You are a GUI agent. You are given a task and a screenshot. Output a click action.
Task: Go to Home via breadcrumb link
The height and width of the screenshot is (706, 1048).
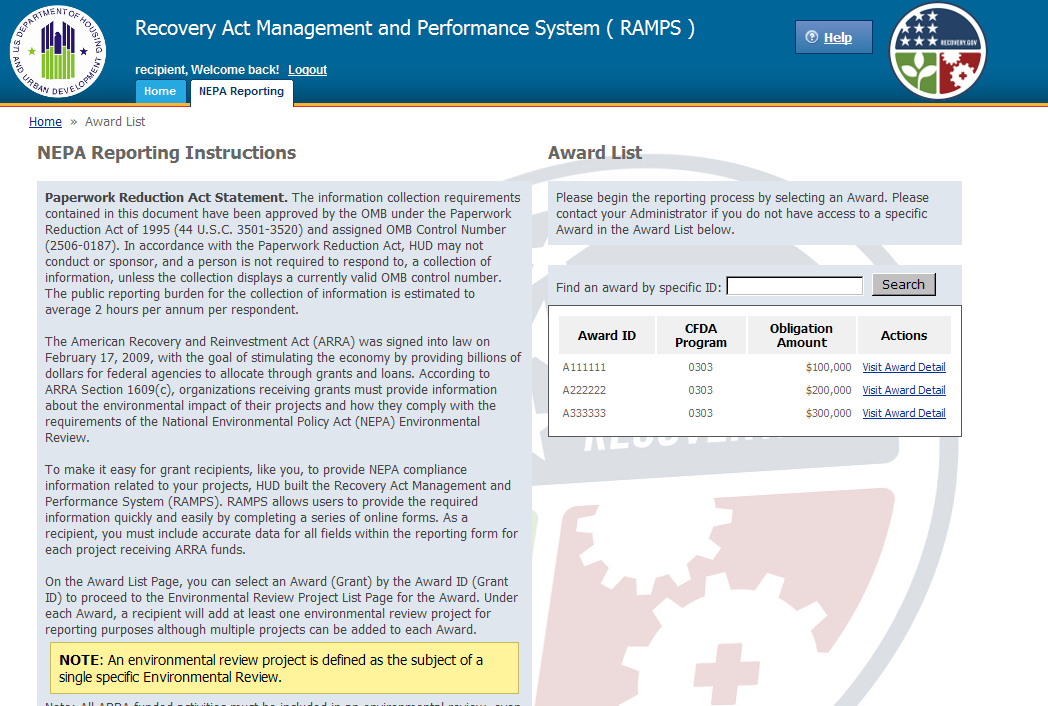pos(45,122)
